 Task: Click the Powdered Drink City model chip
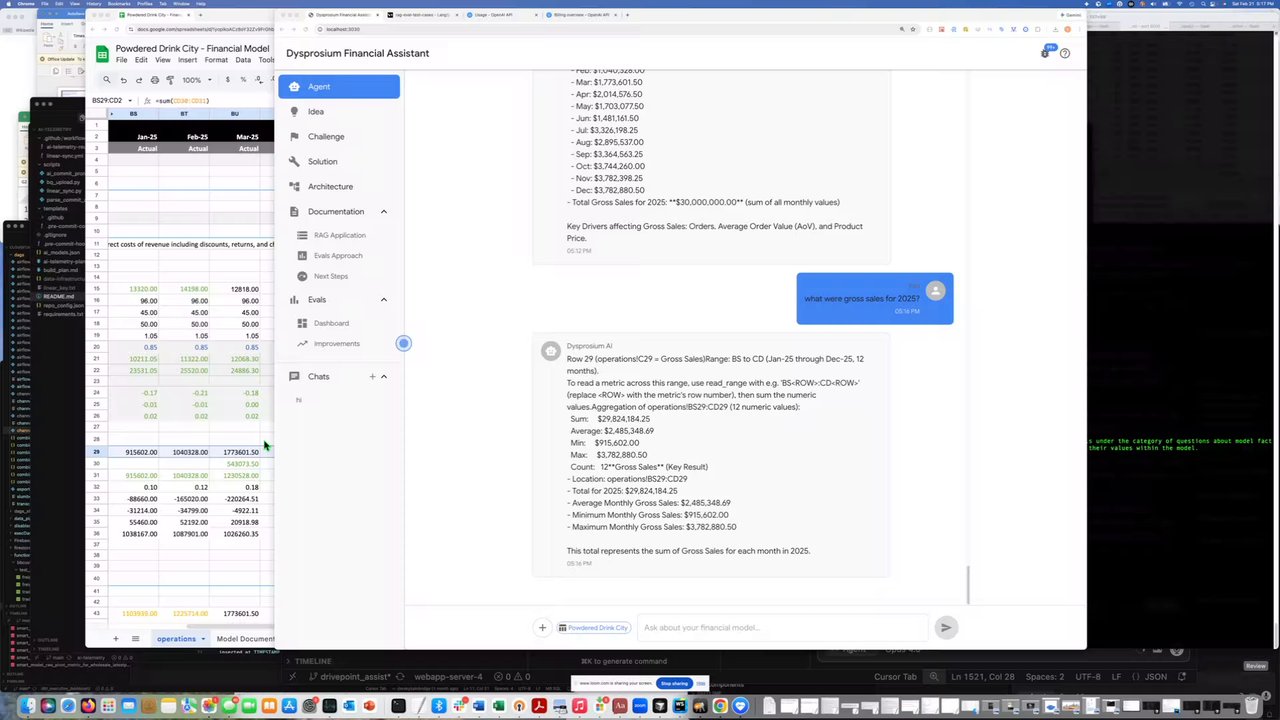593,628
